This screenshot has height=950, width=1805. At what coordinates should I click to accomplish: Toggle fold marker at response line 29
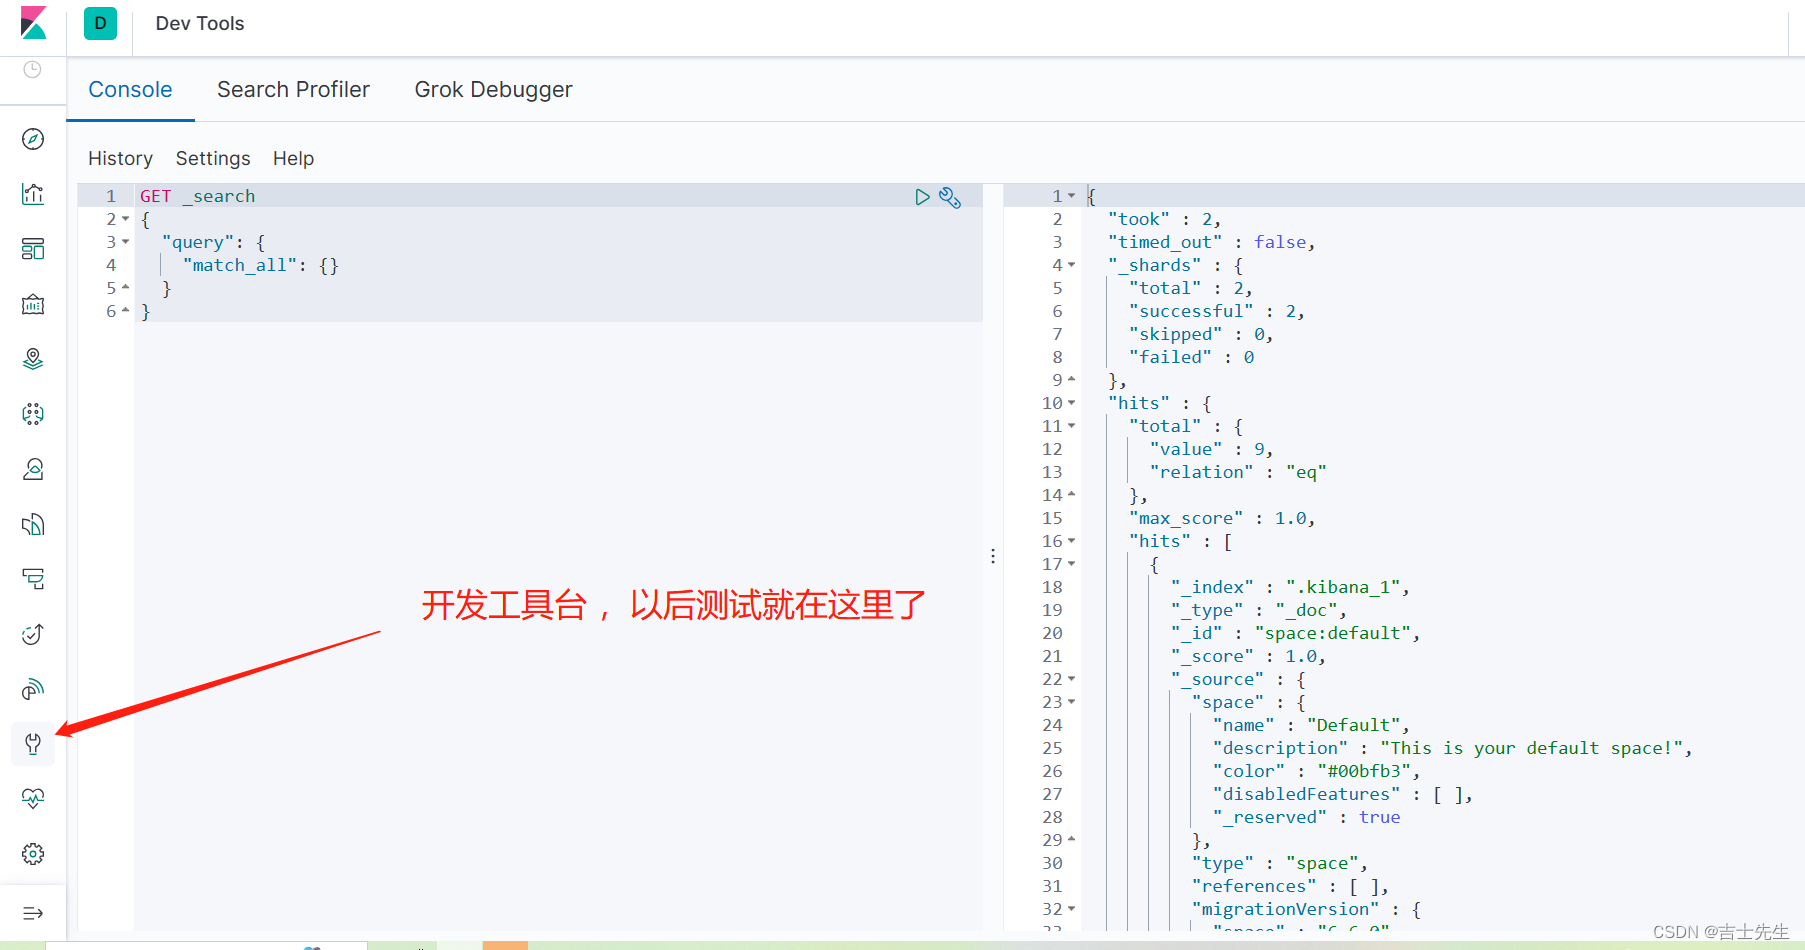tap(1072, 840)
